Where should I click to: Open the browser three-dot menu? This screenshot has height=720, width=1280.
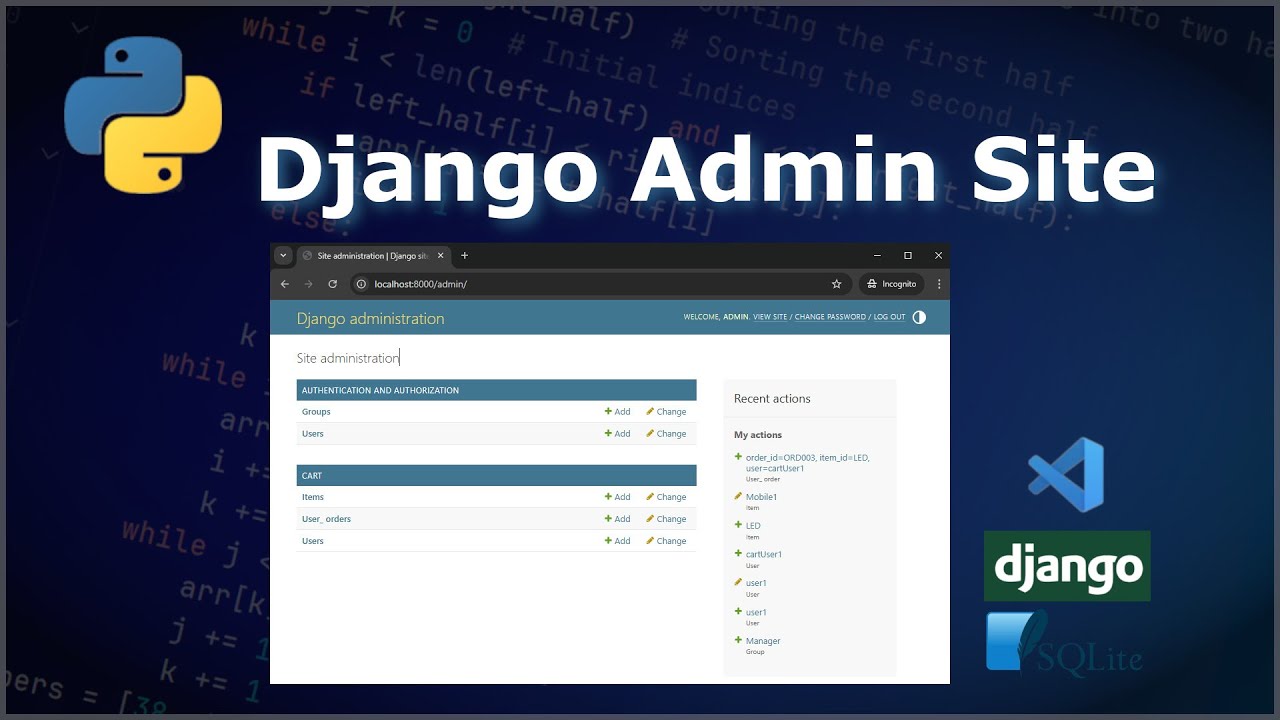click(x=939, y=284)
